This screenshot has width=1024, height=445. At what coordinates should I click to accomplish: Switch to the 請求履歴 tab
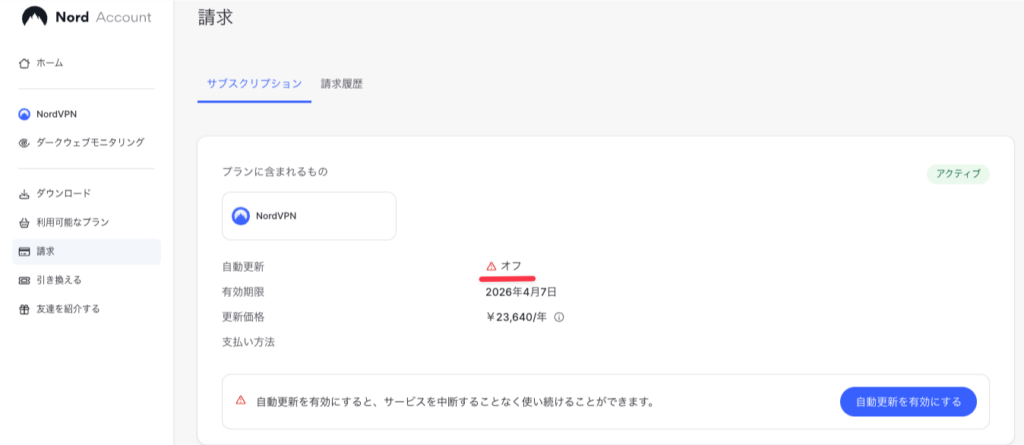coord(342,84)
